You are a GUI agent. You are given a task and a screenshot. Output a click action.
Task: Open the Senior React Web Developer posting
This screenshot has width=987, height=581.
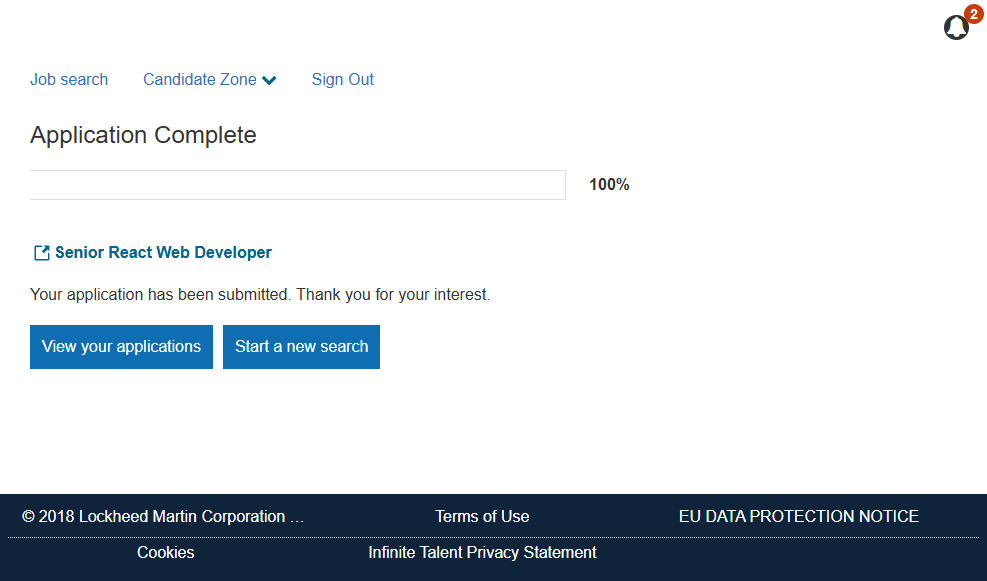point(163,253)
